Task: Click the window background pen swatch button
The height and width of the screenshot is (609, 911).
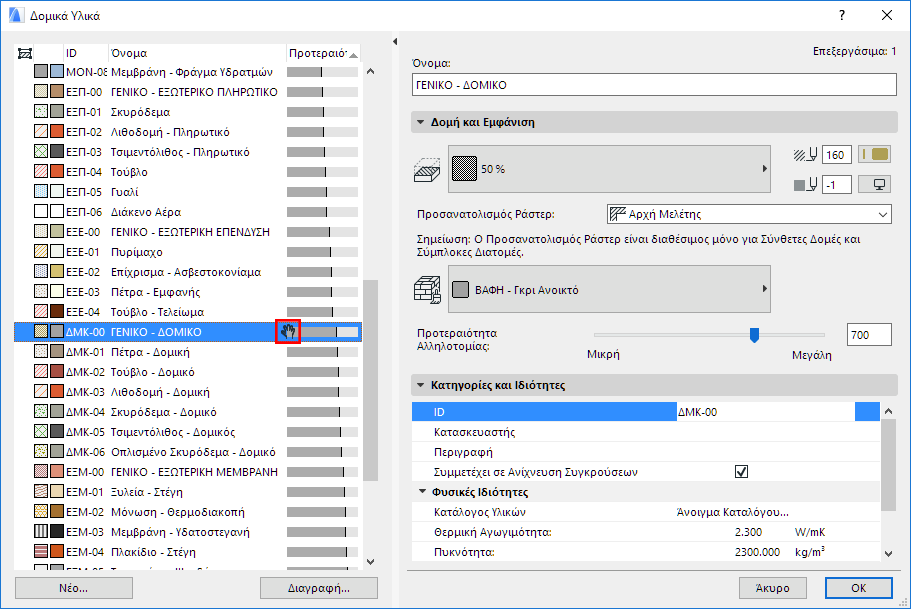Action: click(x=874, y=185)
